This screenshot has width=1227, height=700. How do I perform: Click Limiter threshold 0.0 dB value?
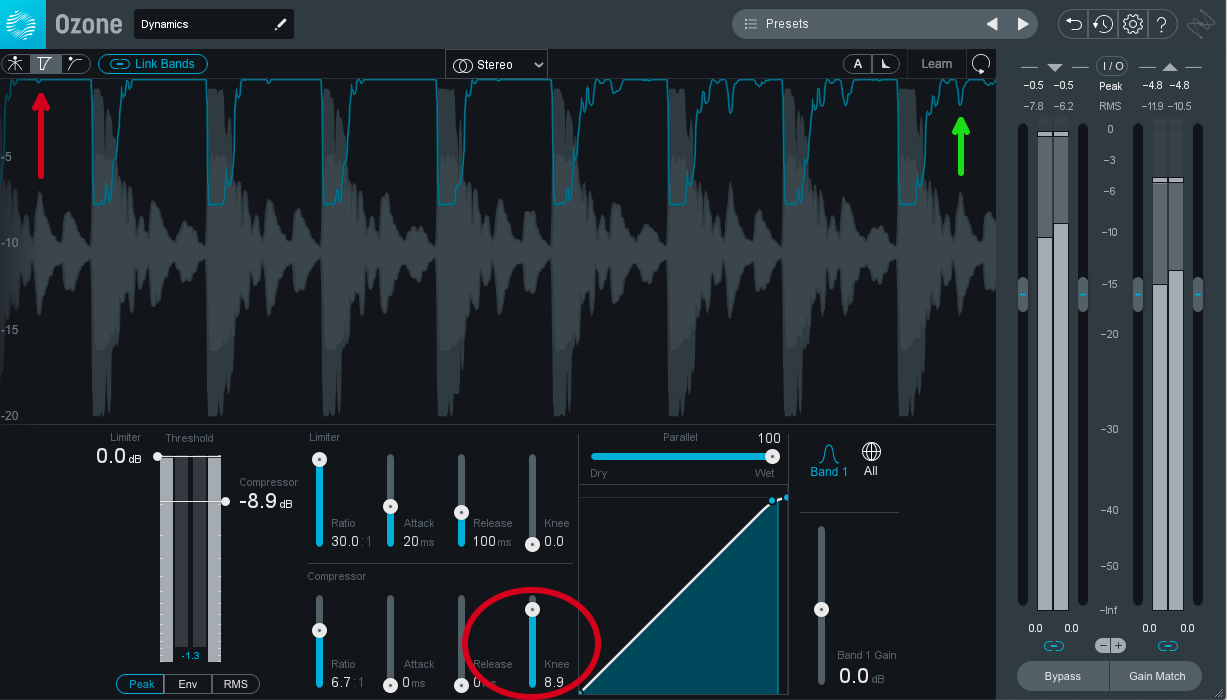pyautogui.click(x=119, y=456)
